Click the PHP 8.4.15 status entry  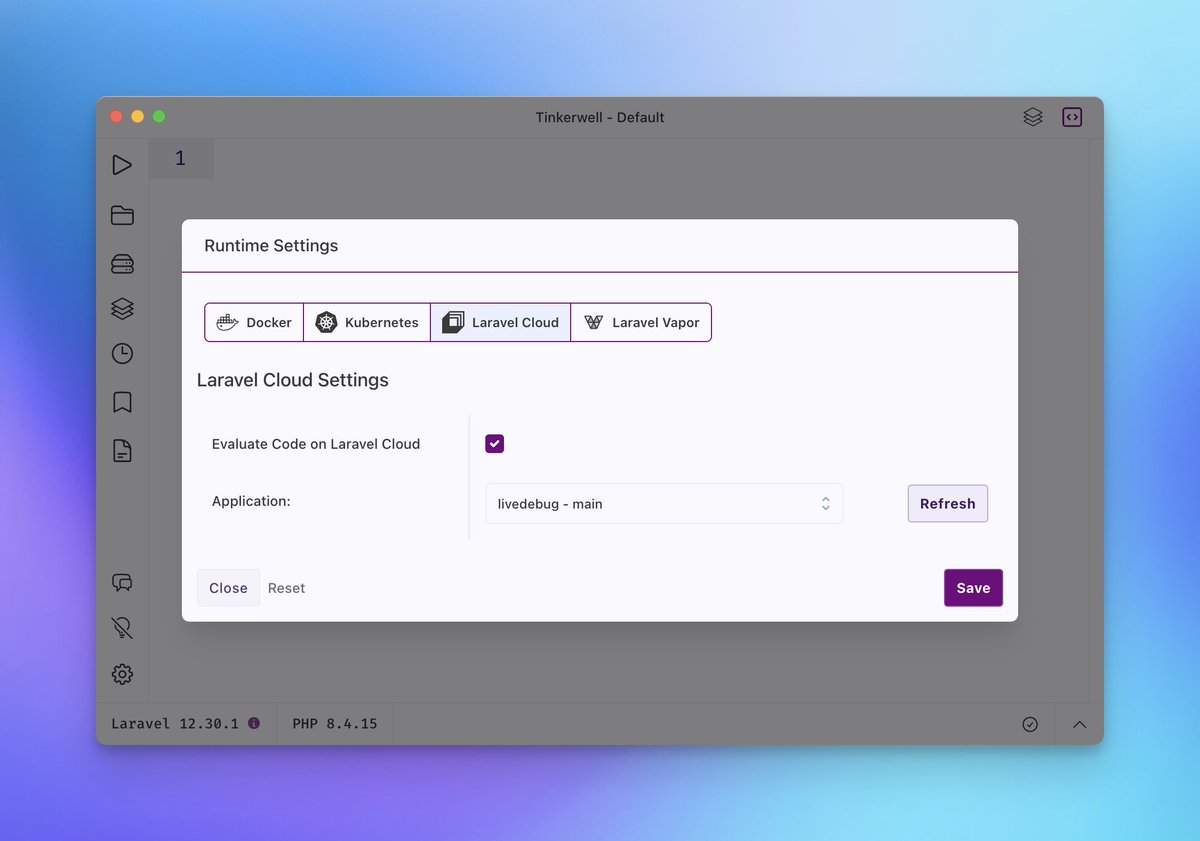335,723
